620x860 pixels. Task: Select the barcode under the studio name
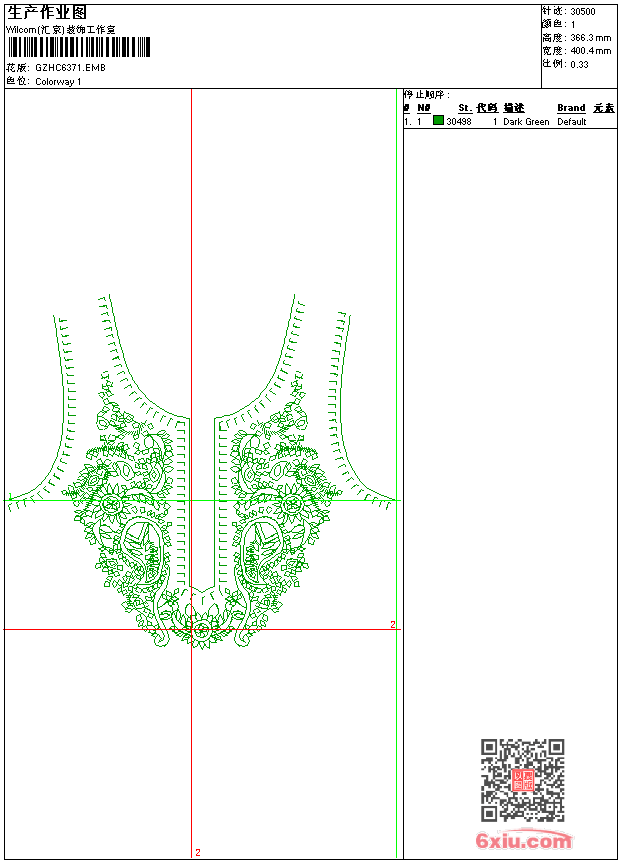click(79, 47)
